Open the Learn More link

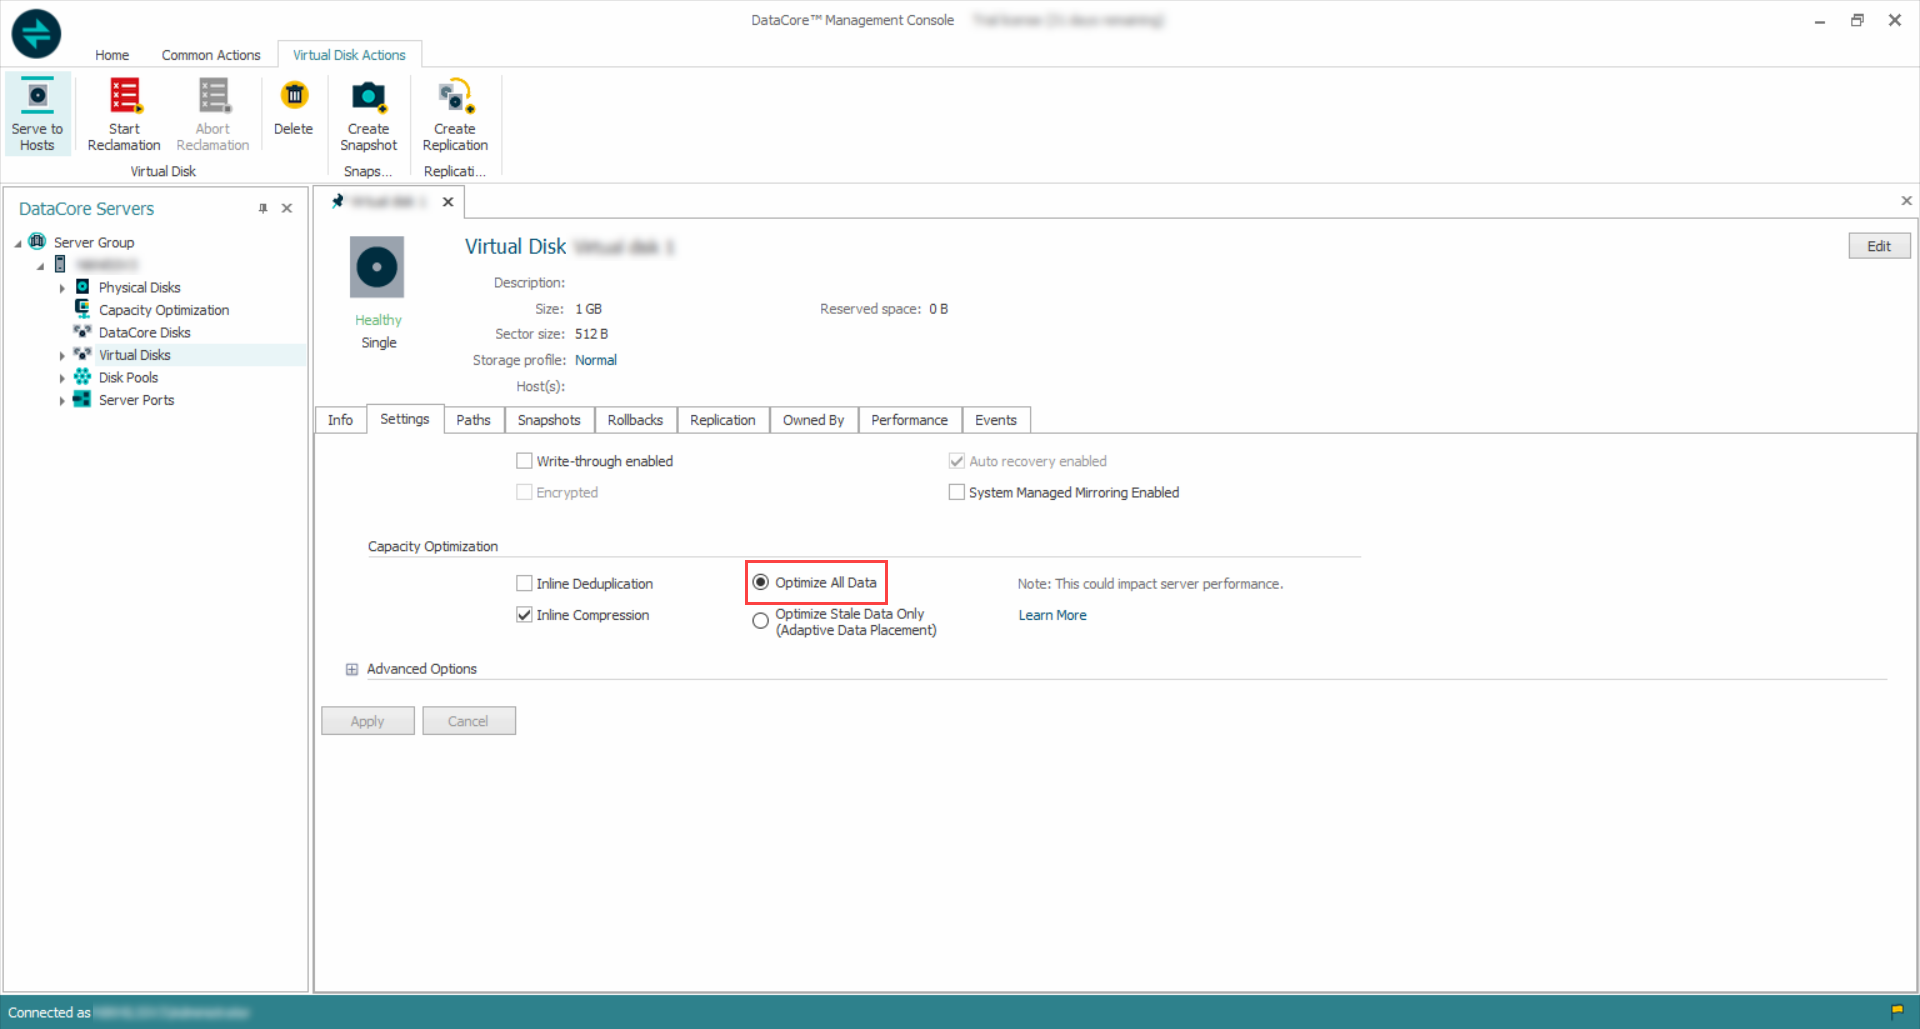(1052, 614)
